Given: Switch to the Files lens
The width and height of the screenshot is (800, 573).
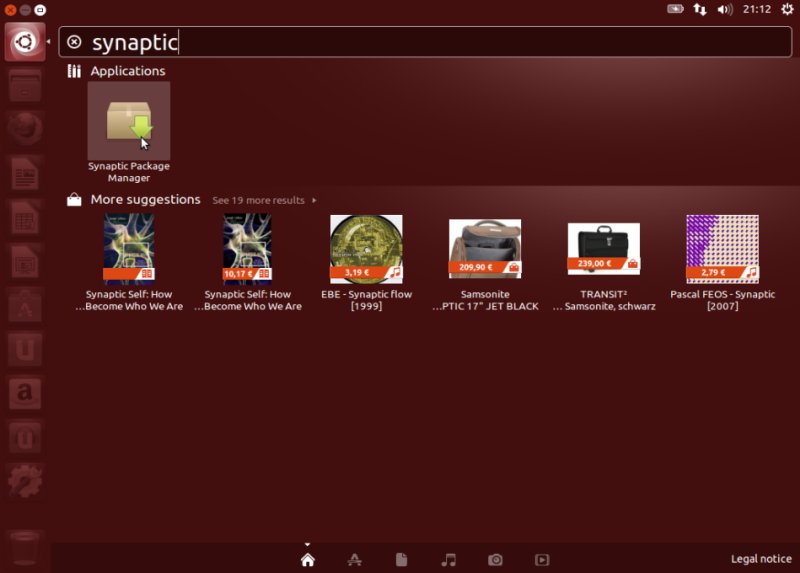Looking at the screenshot, I should click(402, 560).
